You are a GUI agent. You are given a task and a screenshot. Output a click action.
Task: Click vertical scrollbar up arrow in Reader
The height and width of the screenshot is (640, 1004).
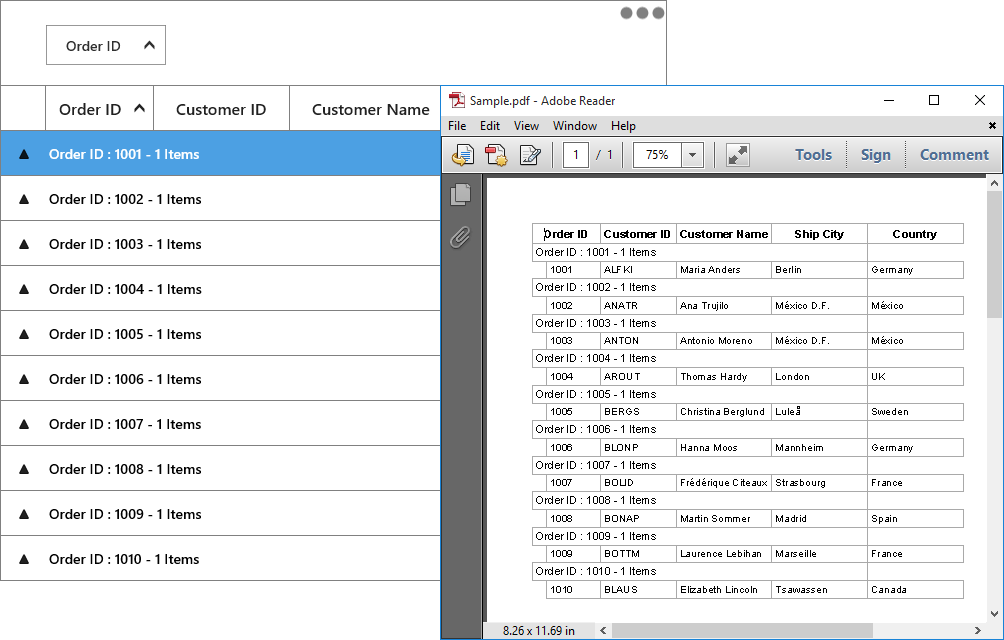994,183
